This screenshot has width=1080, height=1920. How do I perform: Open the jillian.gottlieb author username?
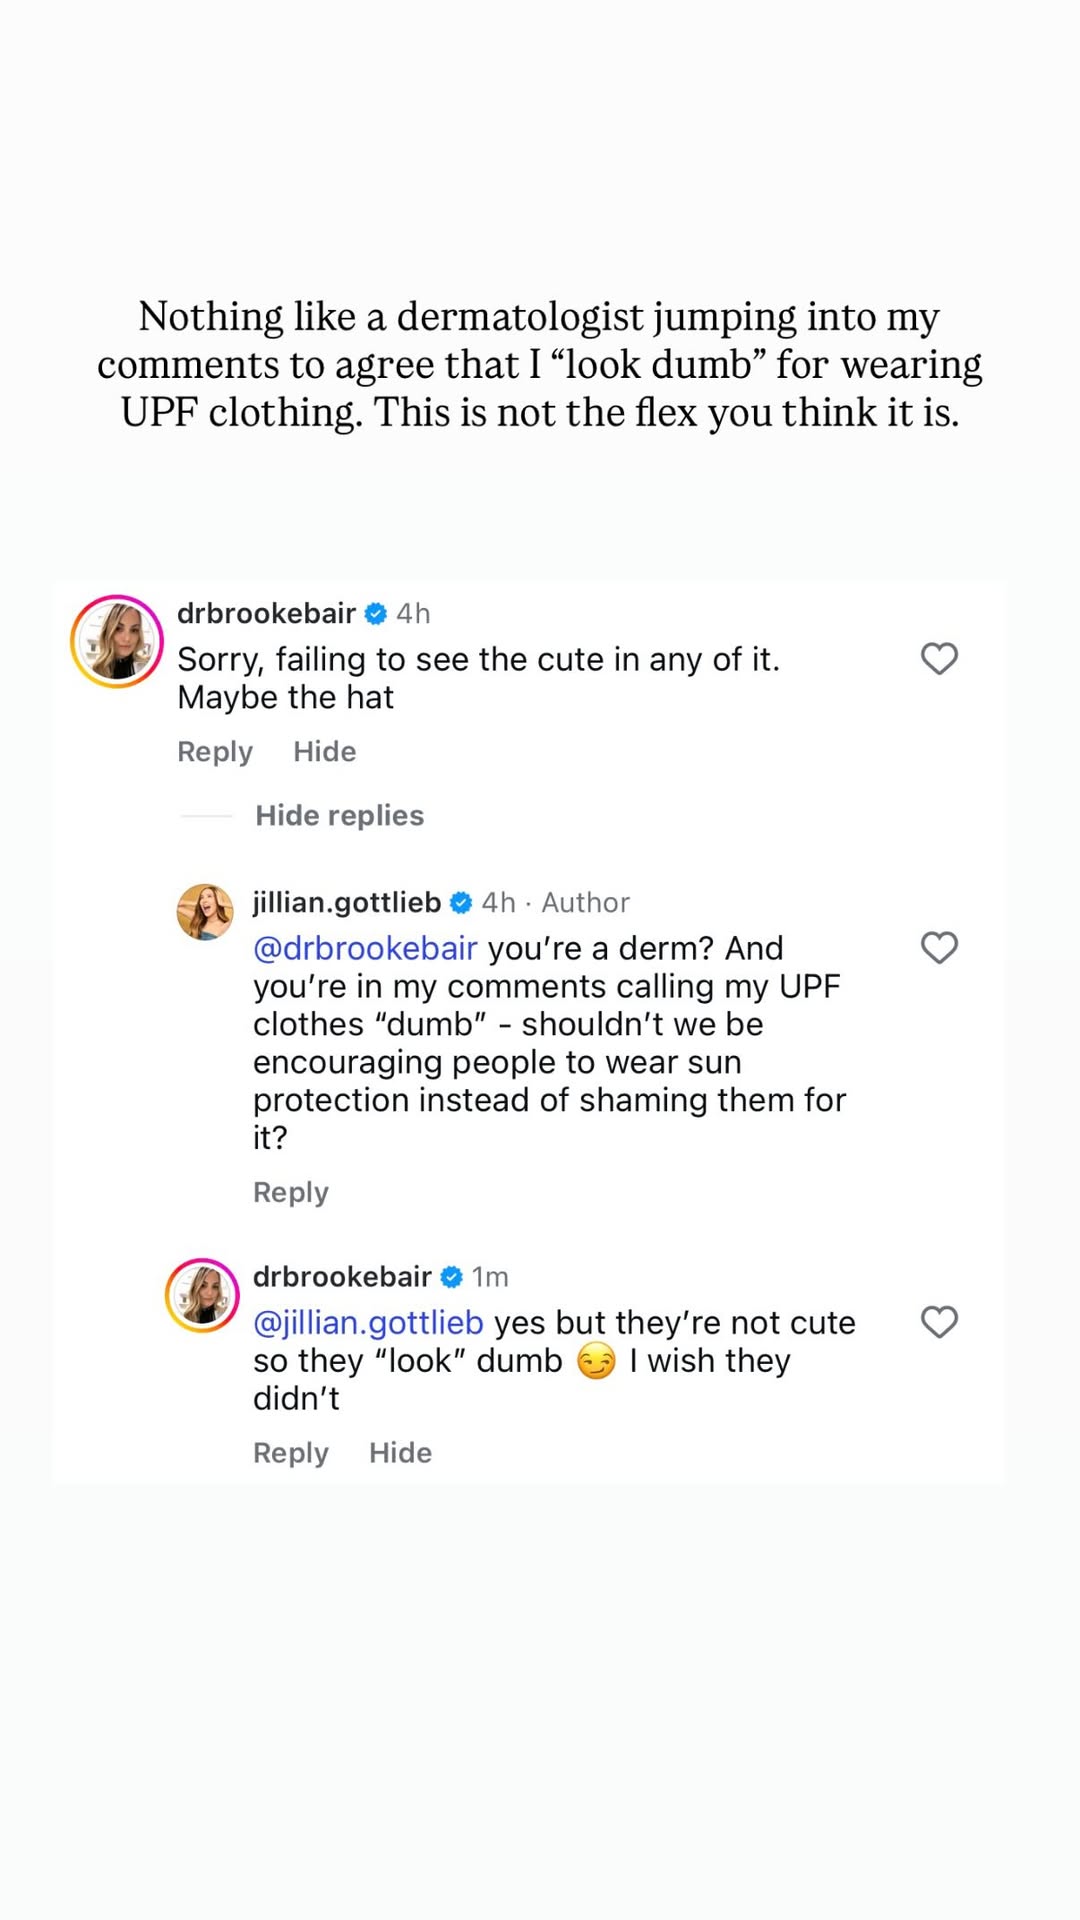coord(347,902)
